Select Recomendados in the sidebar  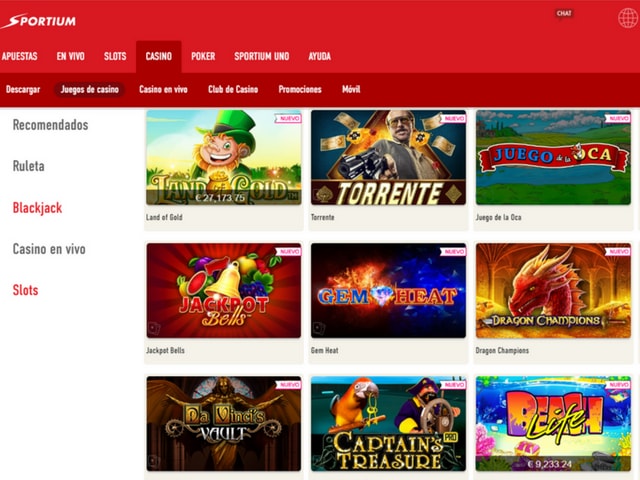pyautogui.click(x=51, y=125)
